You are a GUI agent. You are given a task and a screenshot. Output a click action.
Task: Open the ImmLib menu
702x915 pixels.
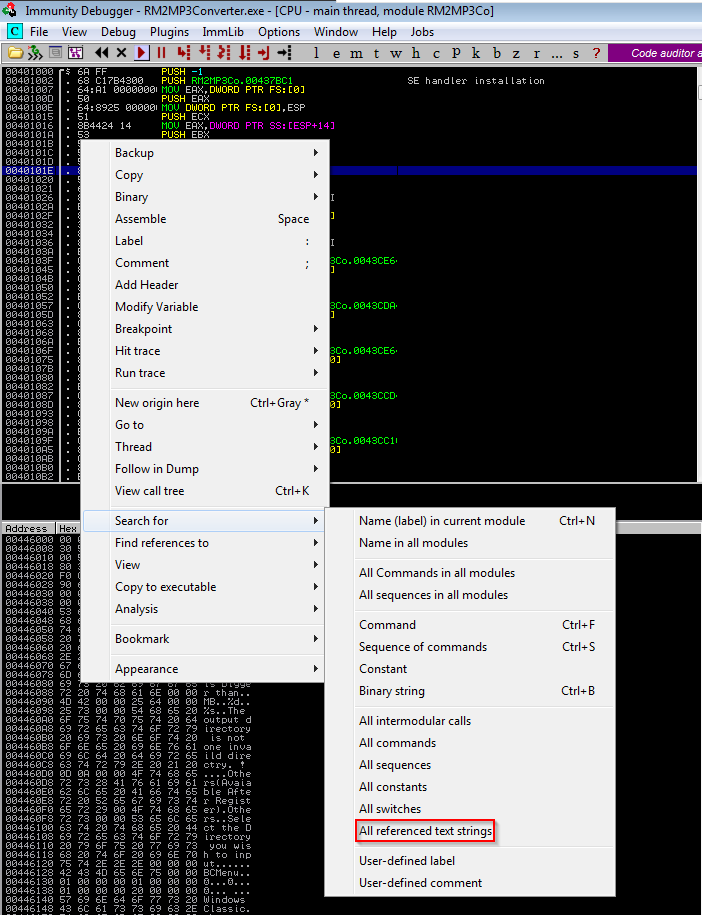[x=223, y=32]
